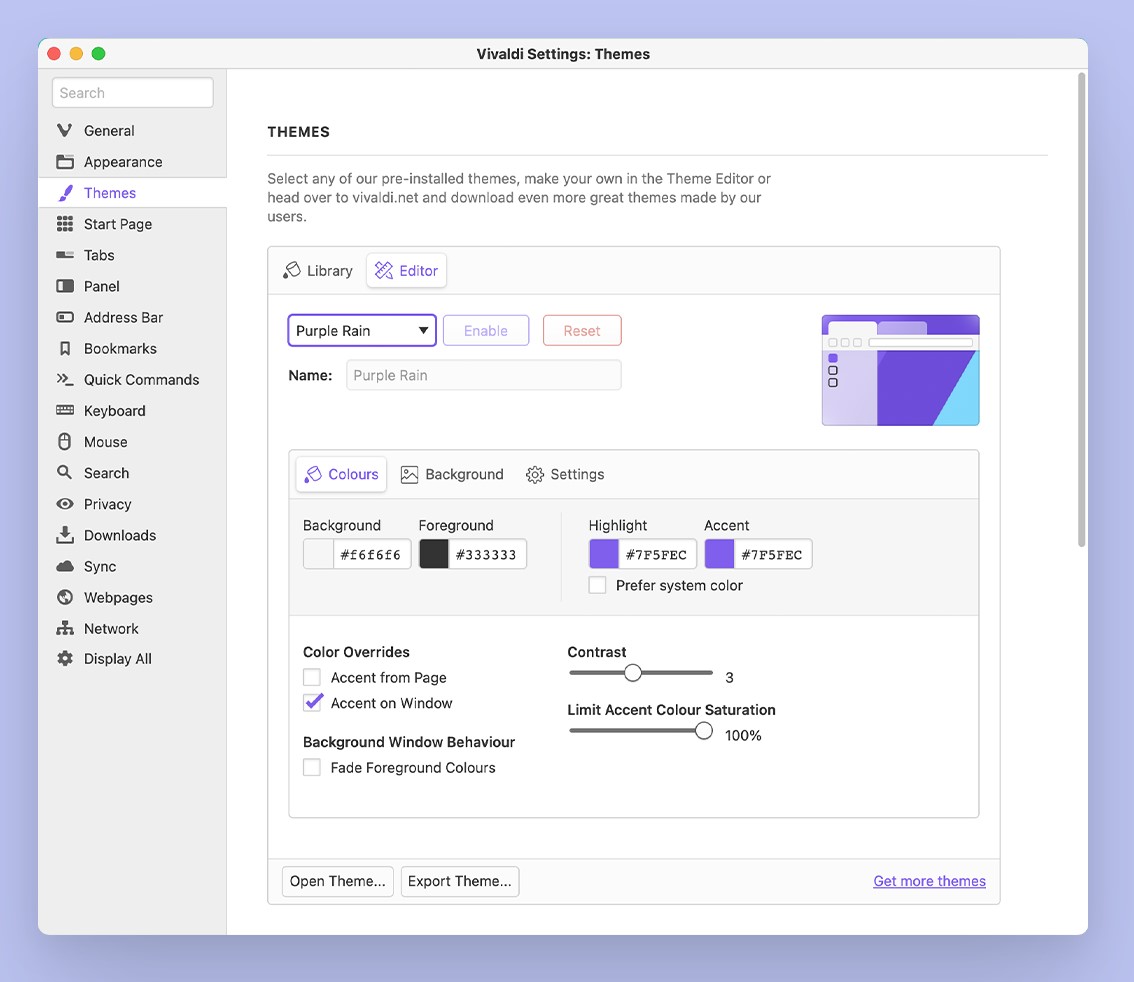The height and width of the screenshot is (982, 1134).
Task: Click the Settings tab's gear icon
Action: (x=534, y=474)
